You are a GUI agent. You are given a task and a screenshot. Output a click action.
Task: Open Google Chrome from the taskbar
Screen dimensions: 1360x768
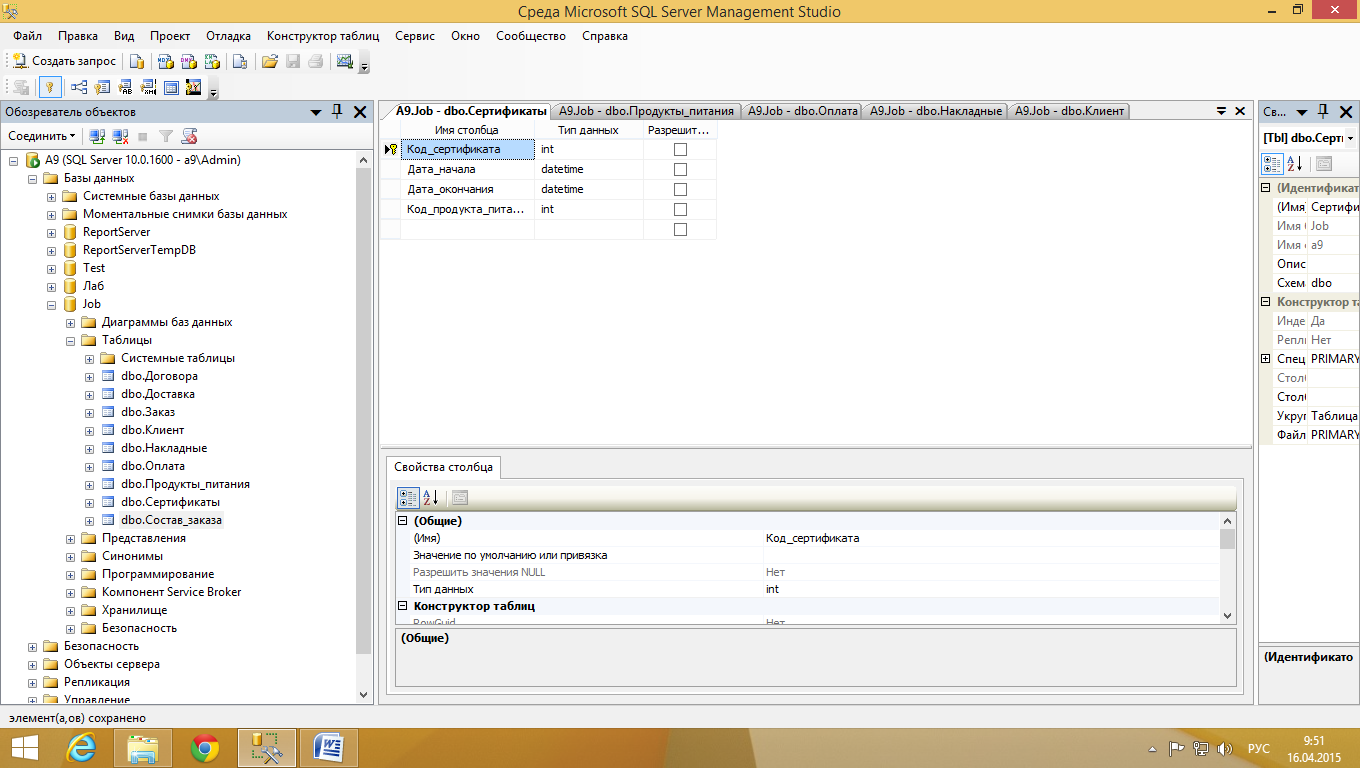pyautogui.click(x=205, y=747)
